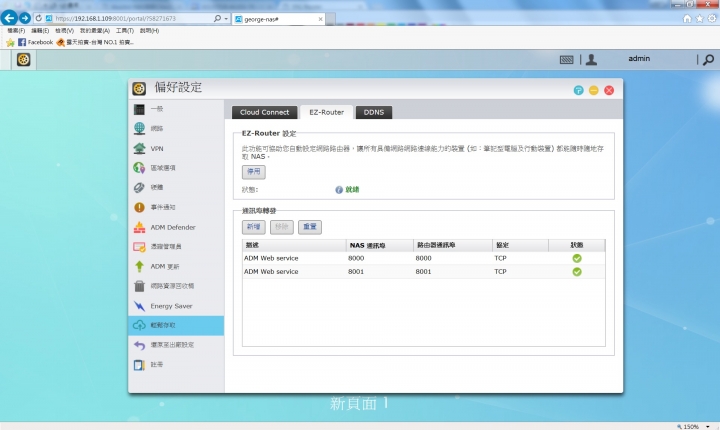Image resolution: width=720 pixels, height=430 pixels.
Task: Open a new browser tab
Action: 331,19
